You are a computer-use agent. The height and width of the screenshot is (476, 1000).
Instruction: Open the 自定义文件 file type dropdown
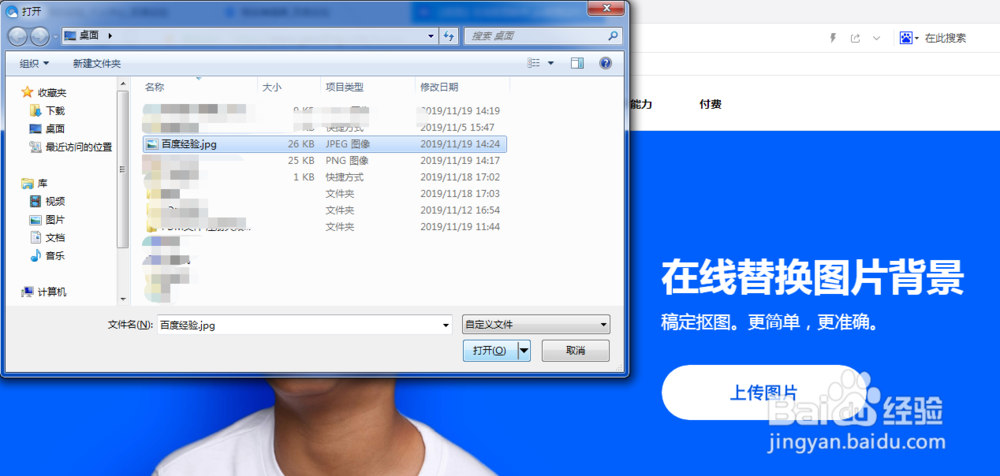(x=536, y=325)
